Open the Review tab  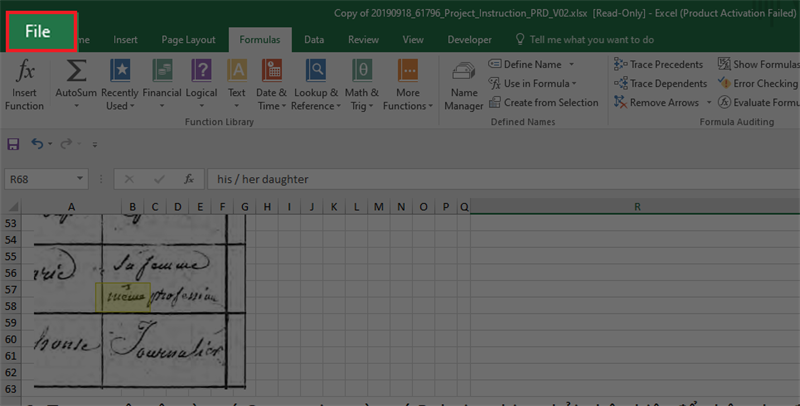(363, 40)
